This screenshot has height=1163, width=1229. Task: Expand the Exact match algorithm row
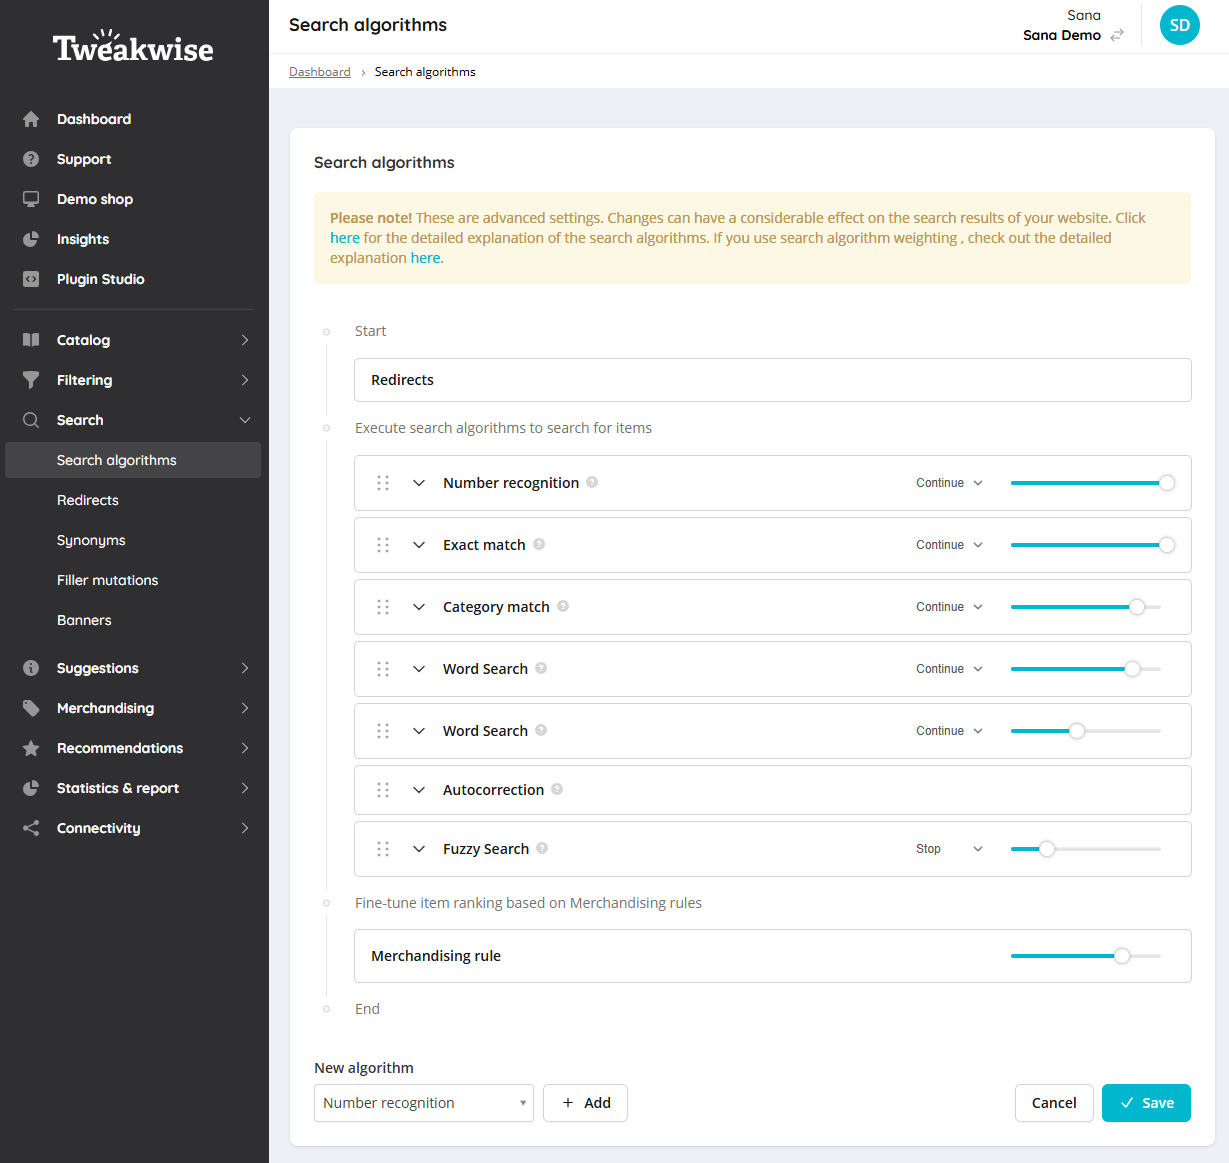click(x=419, y=545)
